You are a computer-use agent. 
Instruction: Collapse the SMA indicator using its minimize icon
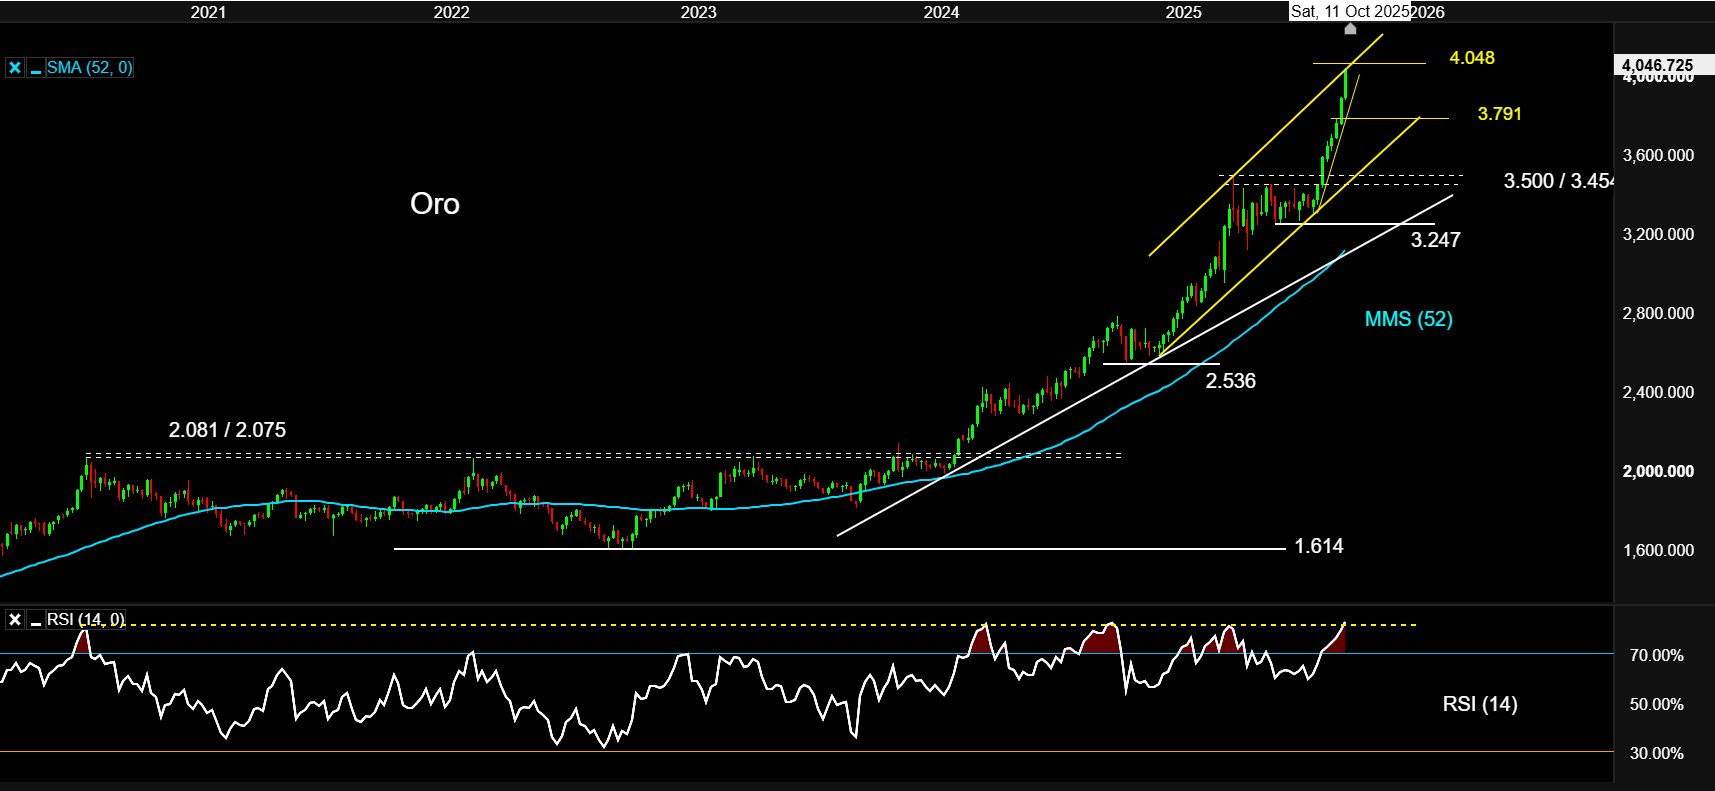(36, 68)
